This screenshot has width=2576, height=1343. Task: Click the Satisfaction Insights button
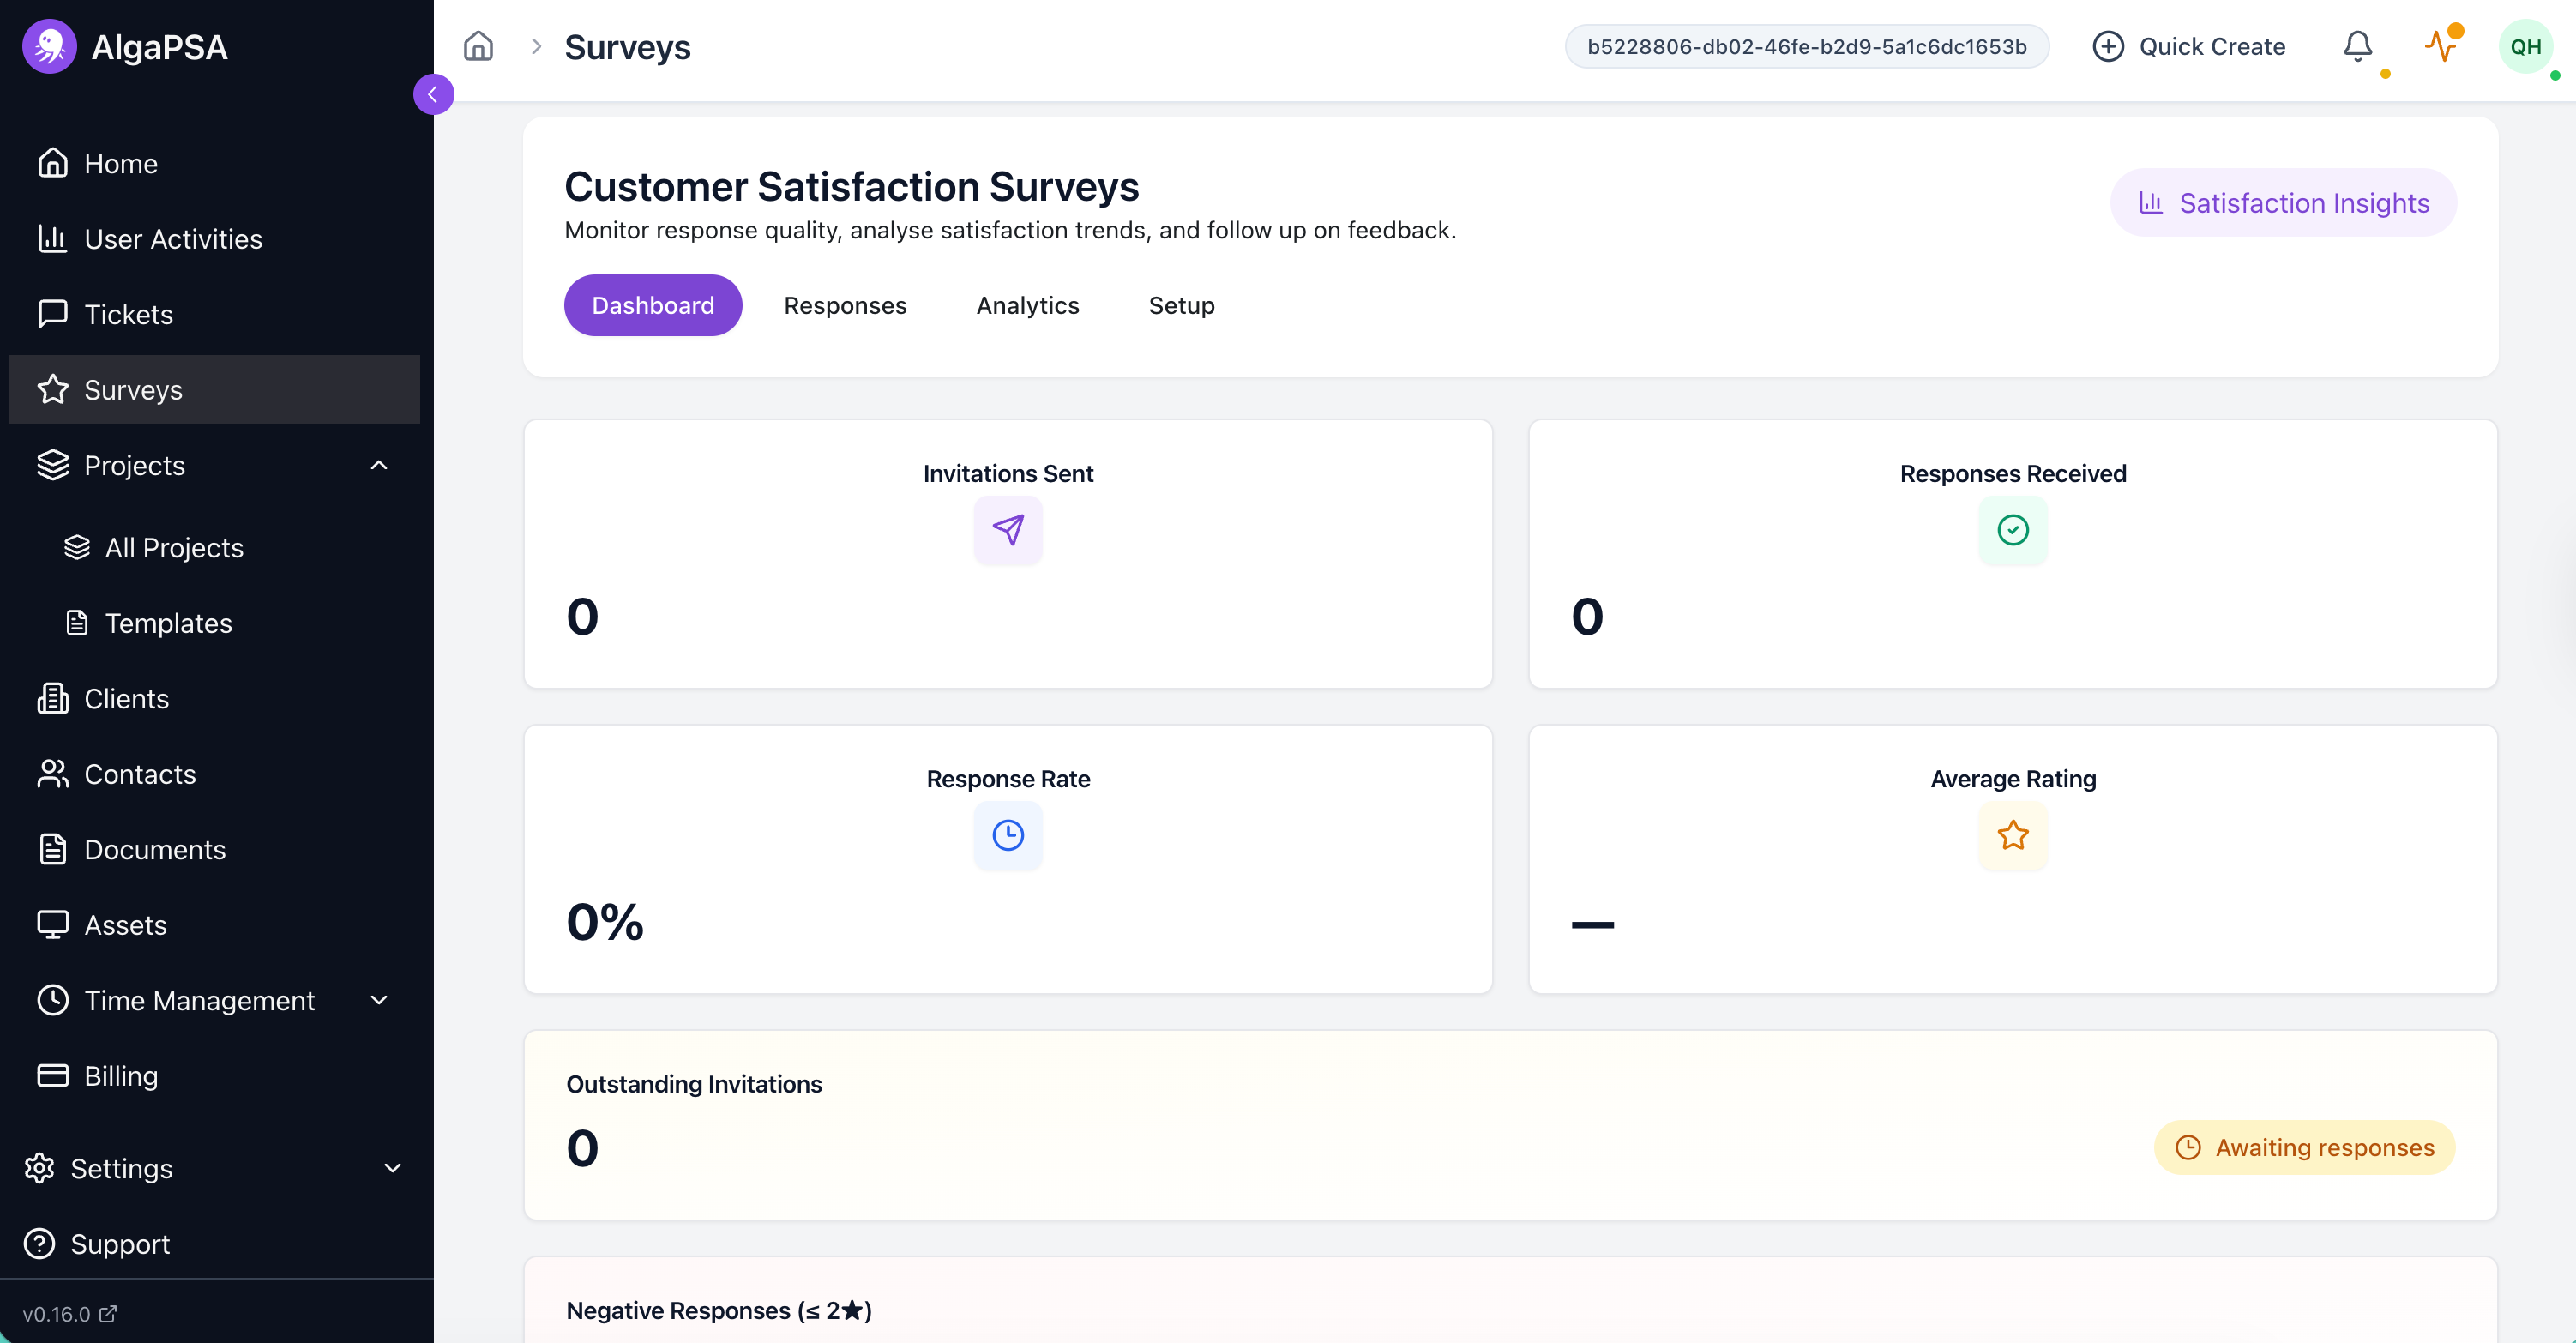coord(2282,202)
